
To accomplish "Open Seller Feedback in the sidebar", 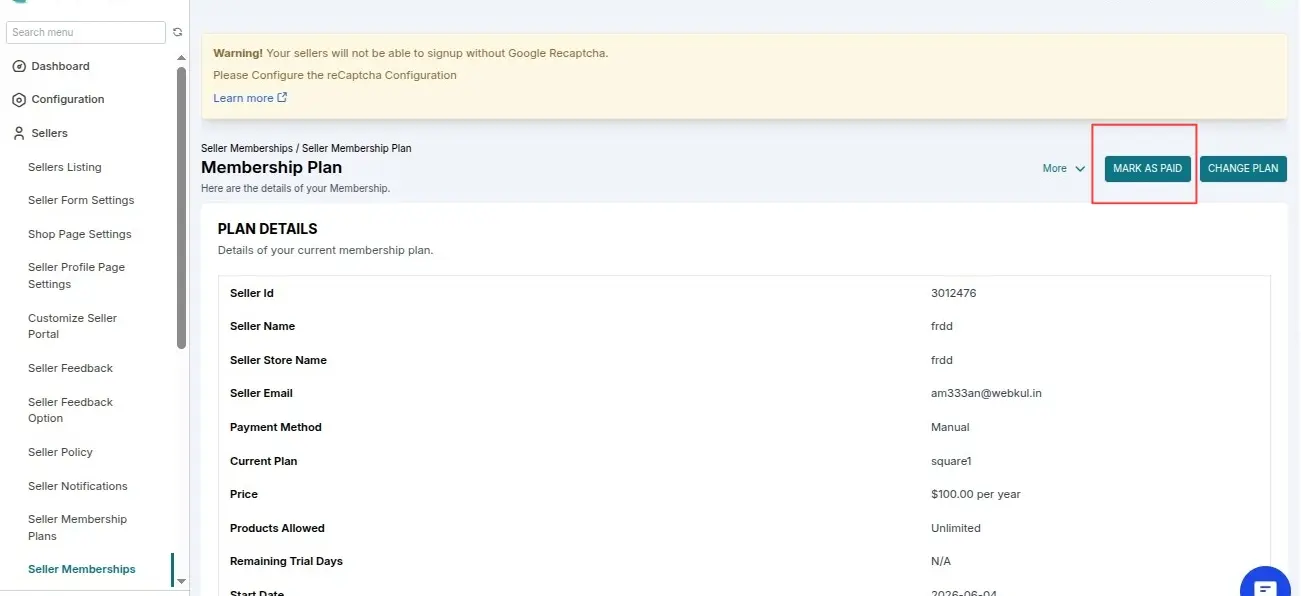I will (x=71, y=368).
